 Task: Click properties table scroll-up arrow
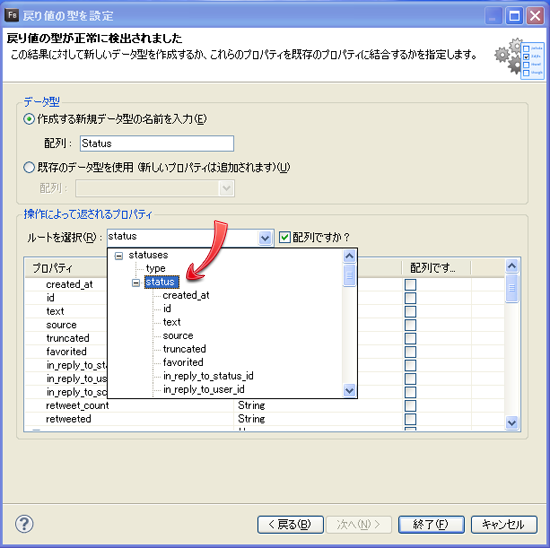512,266
